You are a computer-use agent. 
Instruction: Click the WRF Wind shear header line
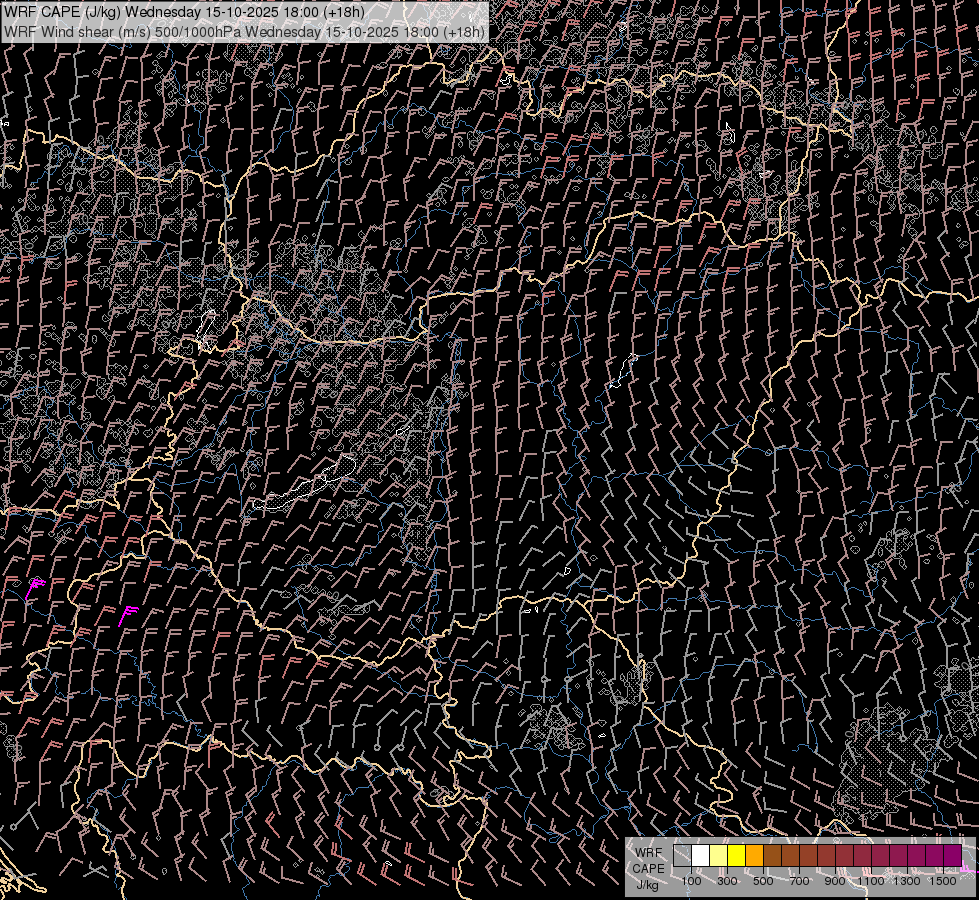click(x=244, y=31)
